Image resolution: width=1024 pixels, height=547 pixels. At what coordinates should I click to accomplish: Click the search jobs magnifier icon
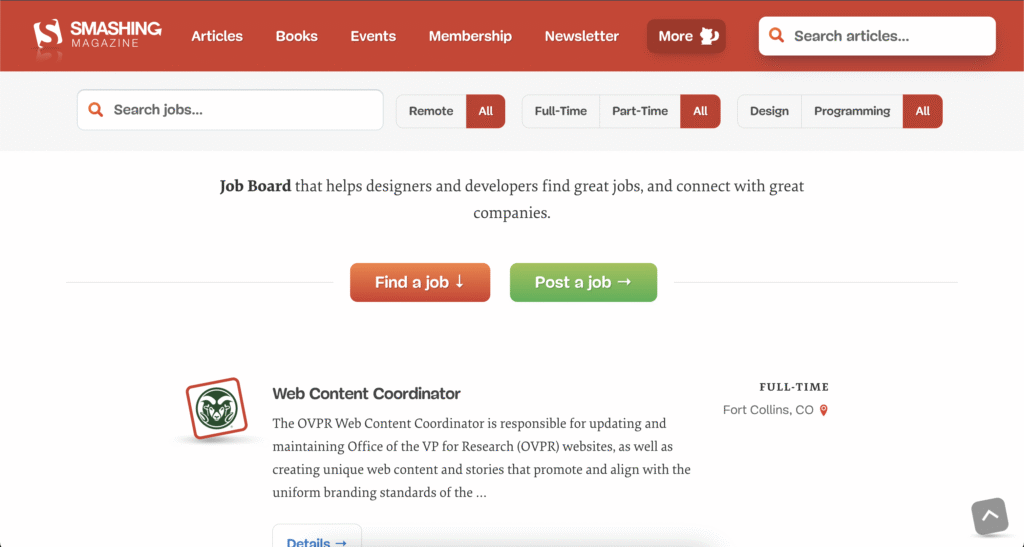tap(95, 110)
